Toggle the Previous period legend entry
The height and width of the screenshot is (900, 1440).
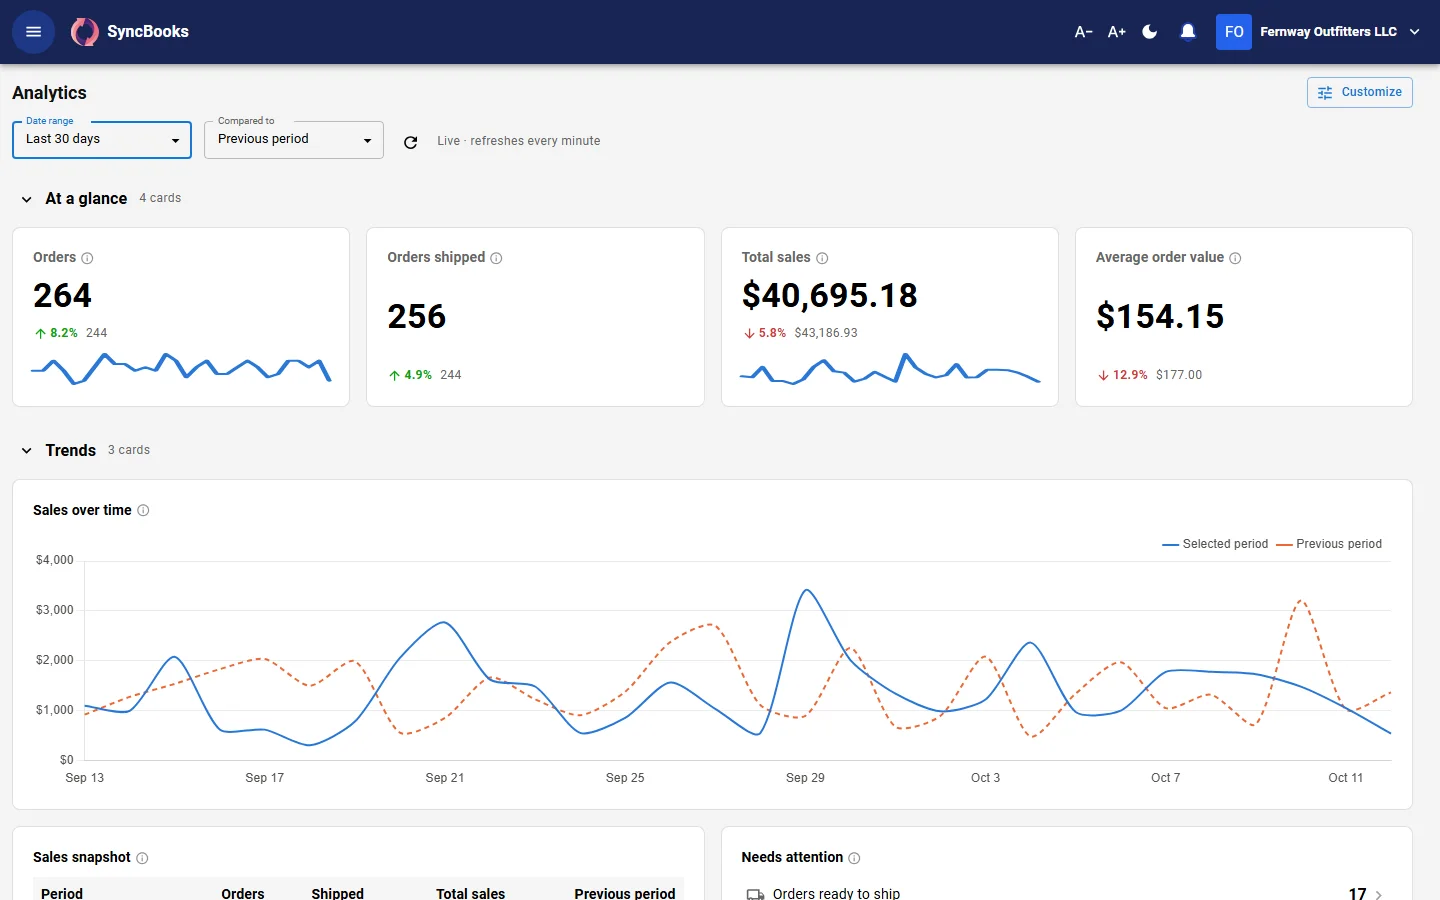tap(1329, 544)
